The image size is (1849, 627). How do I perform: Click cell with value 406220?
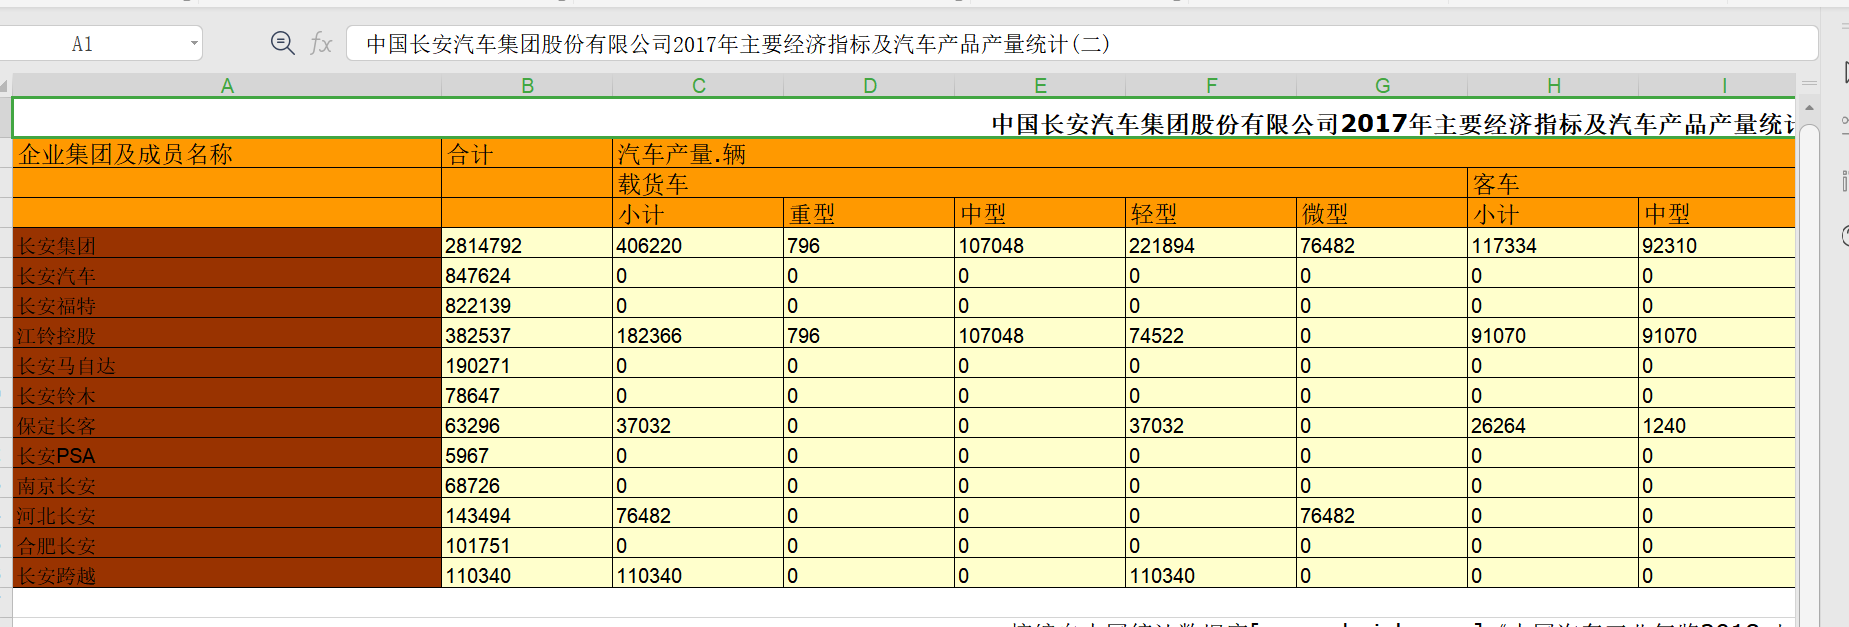(698, 244)
